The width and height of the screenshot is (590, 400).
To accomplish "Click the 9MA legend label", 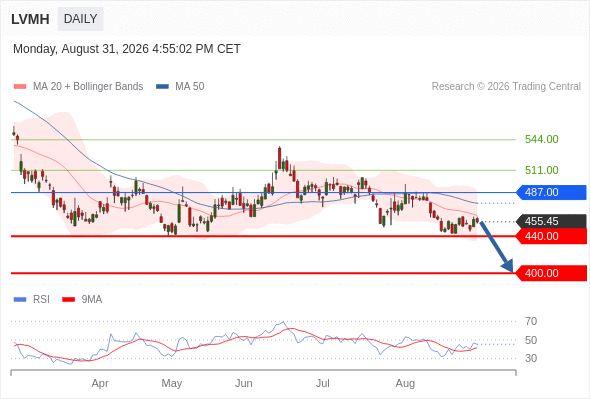I will (92, 300).
